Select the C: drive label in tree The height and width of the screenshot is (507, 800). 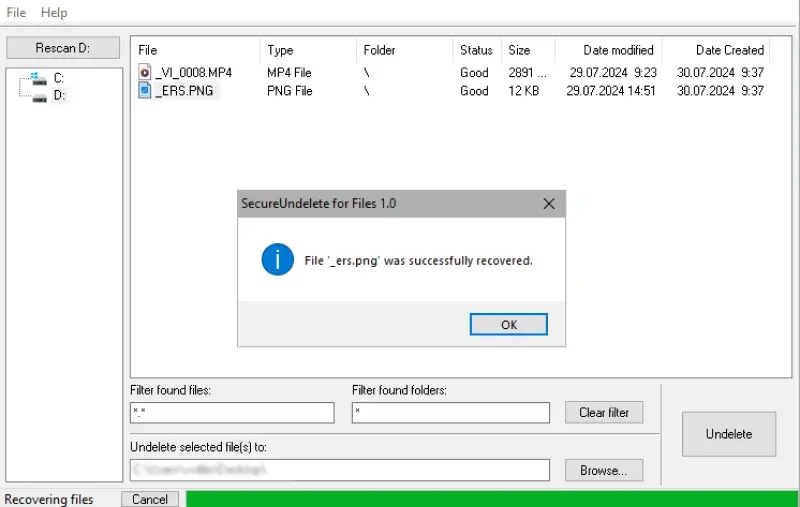[x=59, y=78]
